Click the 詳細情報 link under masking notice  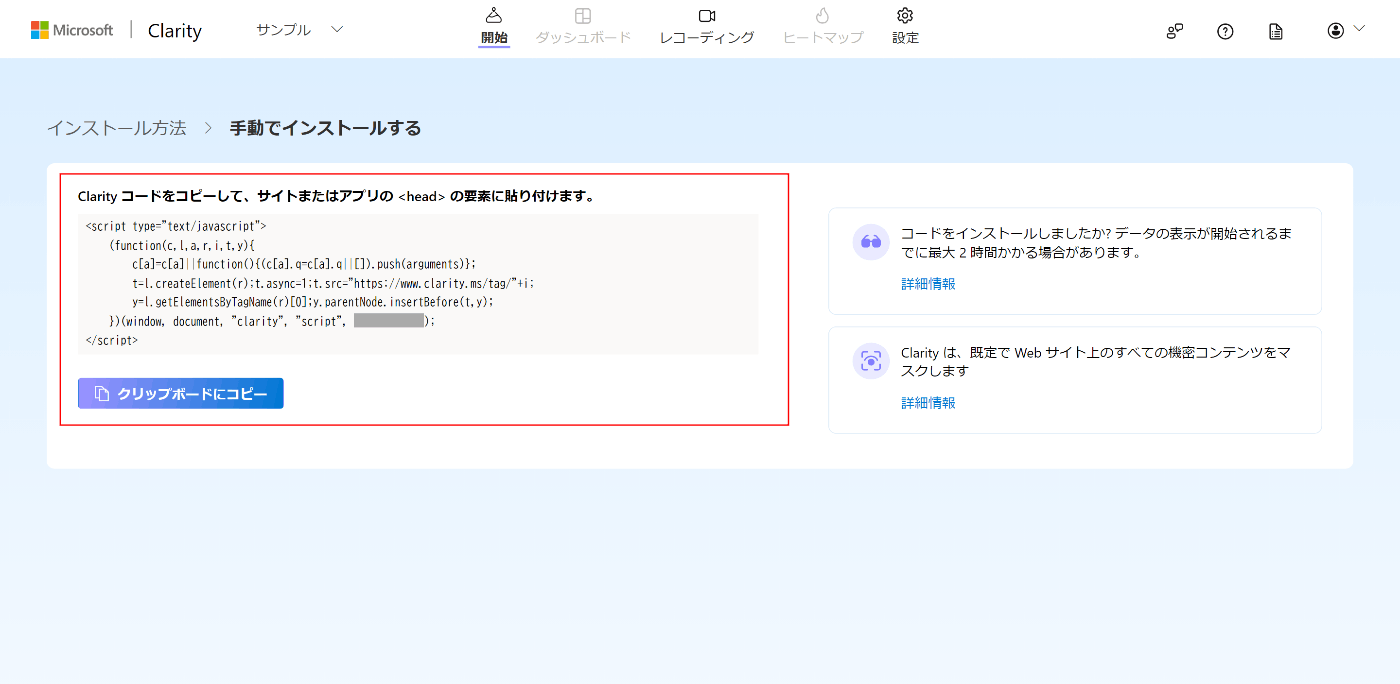click(928, 403)
